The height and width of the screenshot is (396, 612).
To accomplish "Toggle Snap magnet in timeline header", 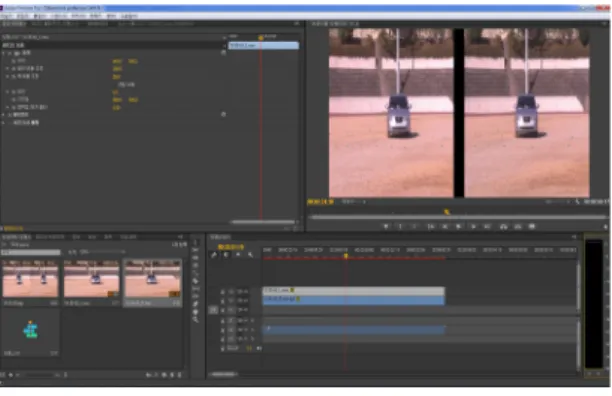I will coord(226,255).
